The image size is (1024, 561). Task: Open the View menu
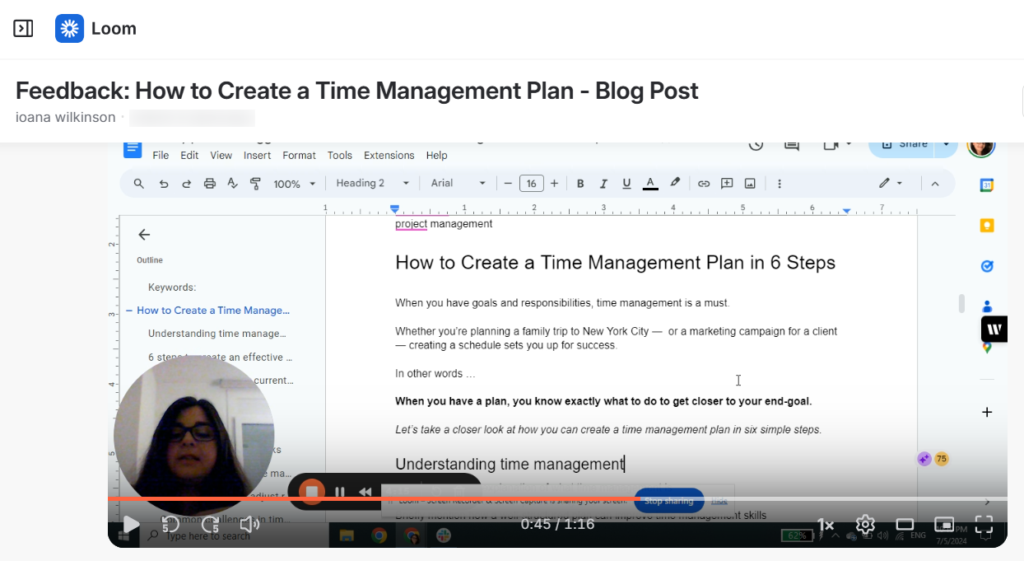pyautogui.click(x=221, y=155)
